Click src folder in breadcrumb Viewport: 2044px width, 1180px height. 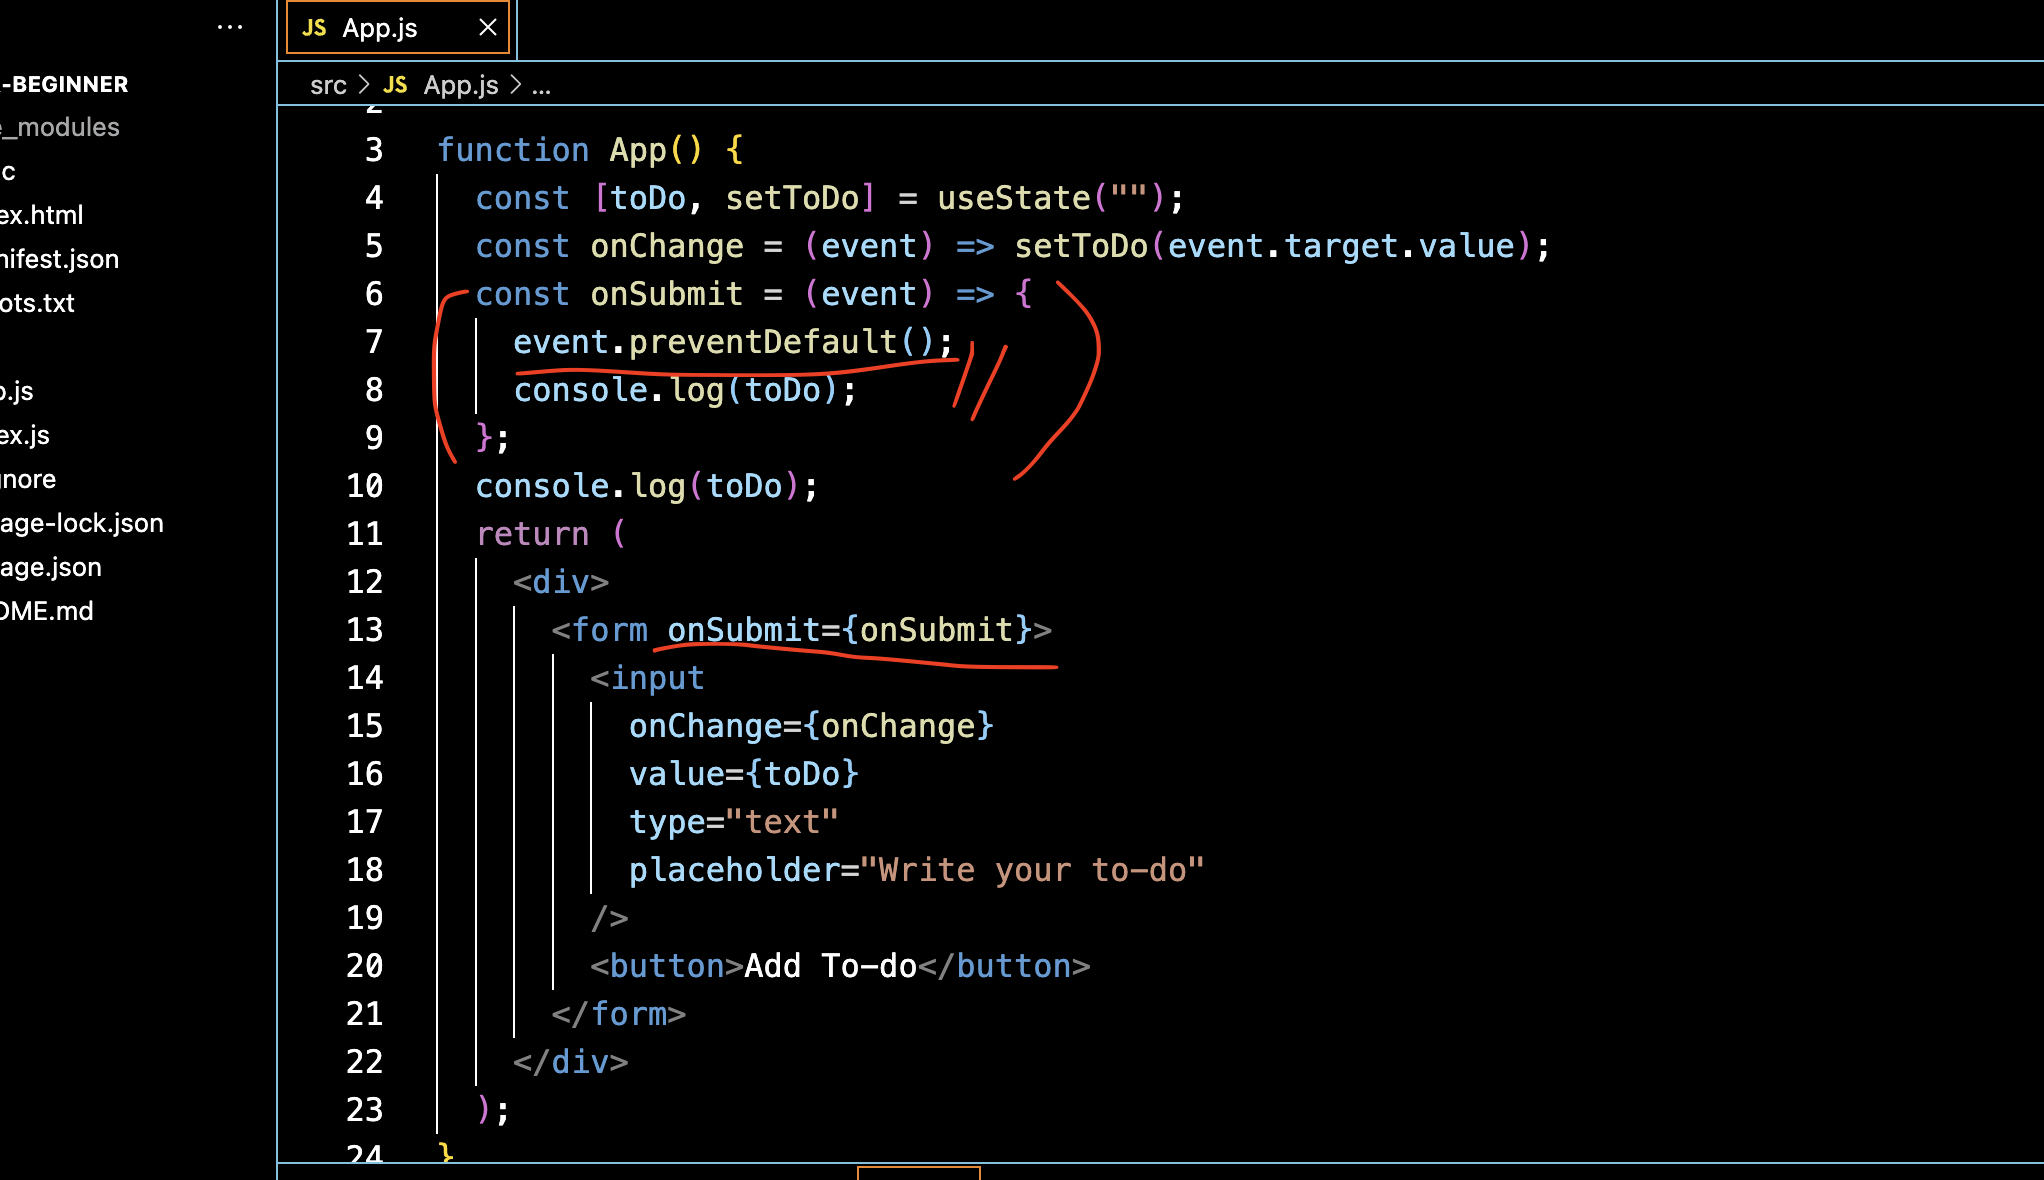coord(328,85)
